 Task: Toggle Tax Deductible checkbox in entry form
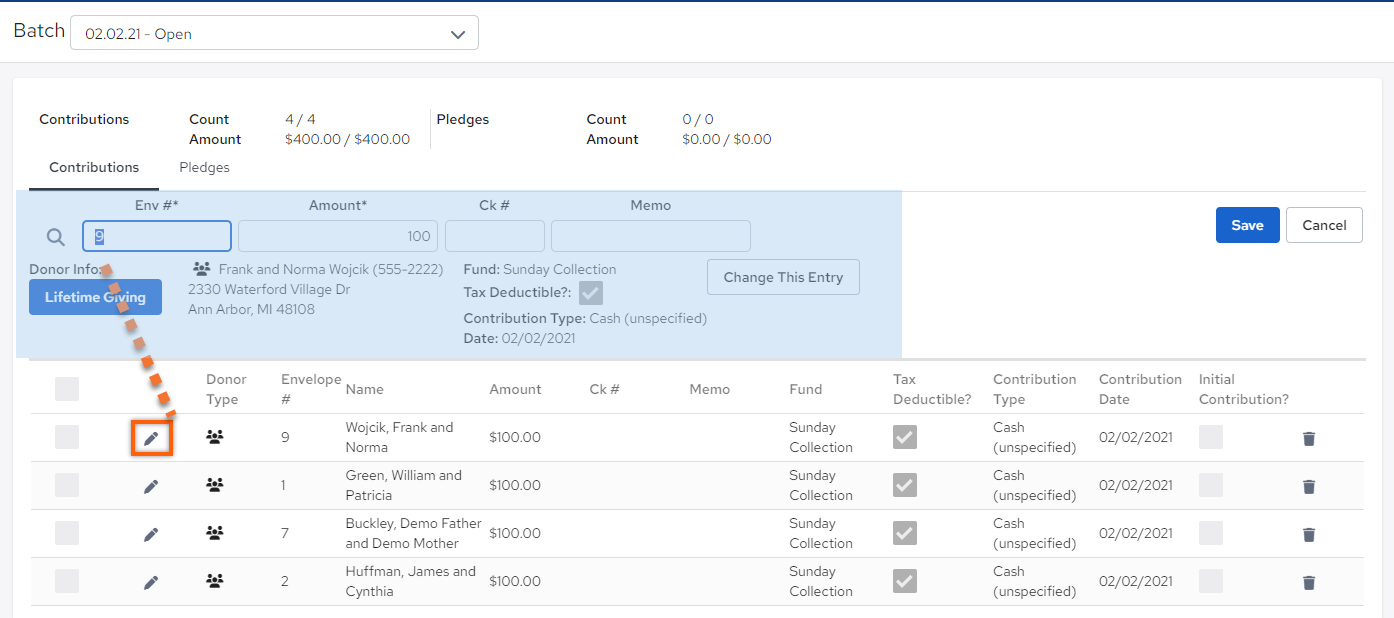591,293
